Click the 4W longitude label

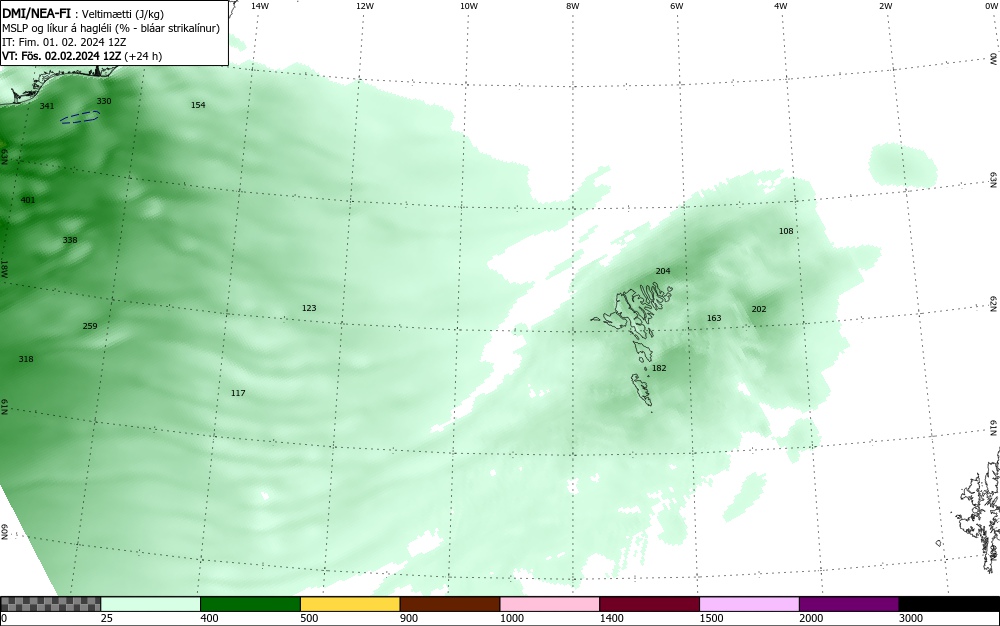click(781, 6)
